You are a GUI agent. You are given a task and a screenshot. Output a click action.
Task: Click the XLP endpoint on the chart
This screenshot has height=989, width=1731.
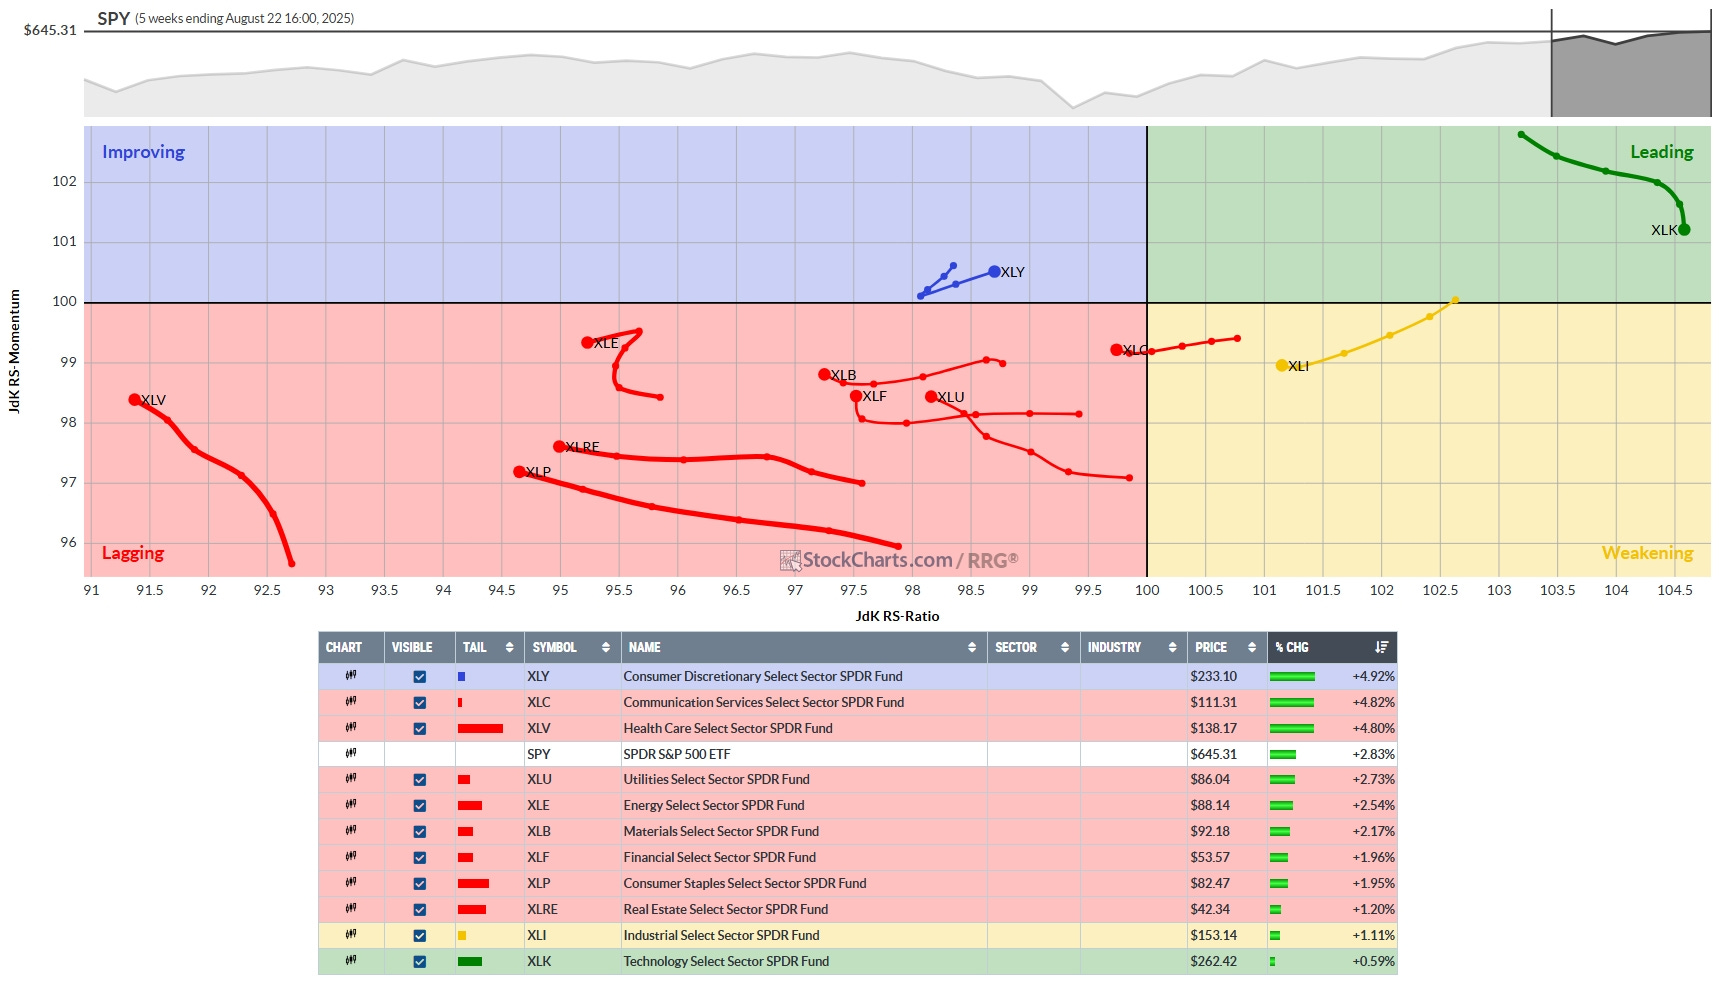tap(519, 471)
